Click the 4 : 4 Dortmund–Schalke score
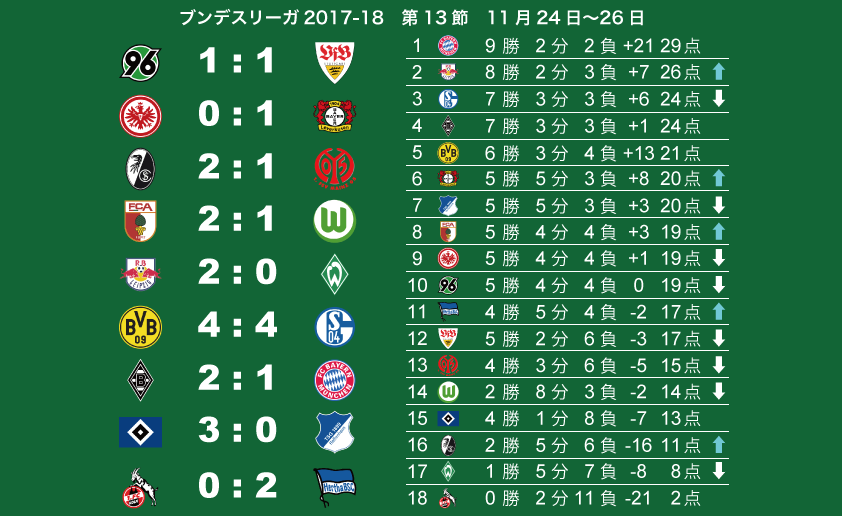The height and width of the screenshot is (516, 842). pos(237,325)
